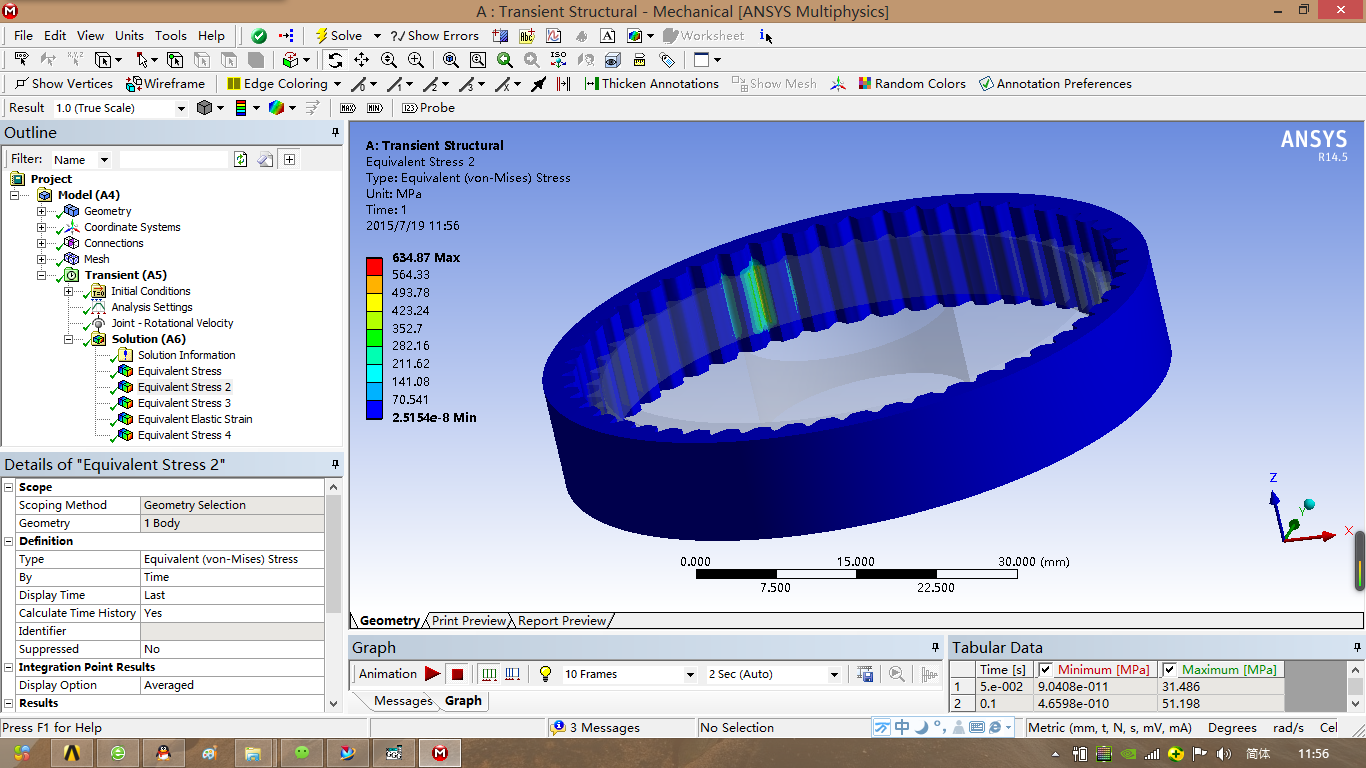
Task: Select the Pan view tool
Action: [361, 60]
